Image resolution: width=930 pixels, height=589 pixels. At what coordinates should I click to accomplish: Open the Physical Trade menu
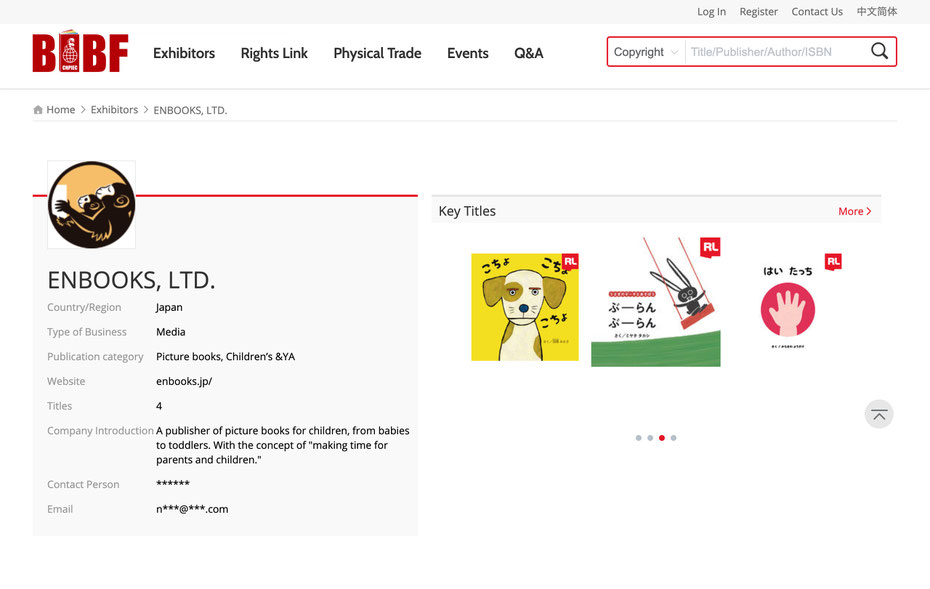tap(377, 53)
